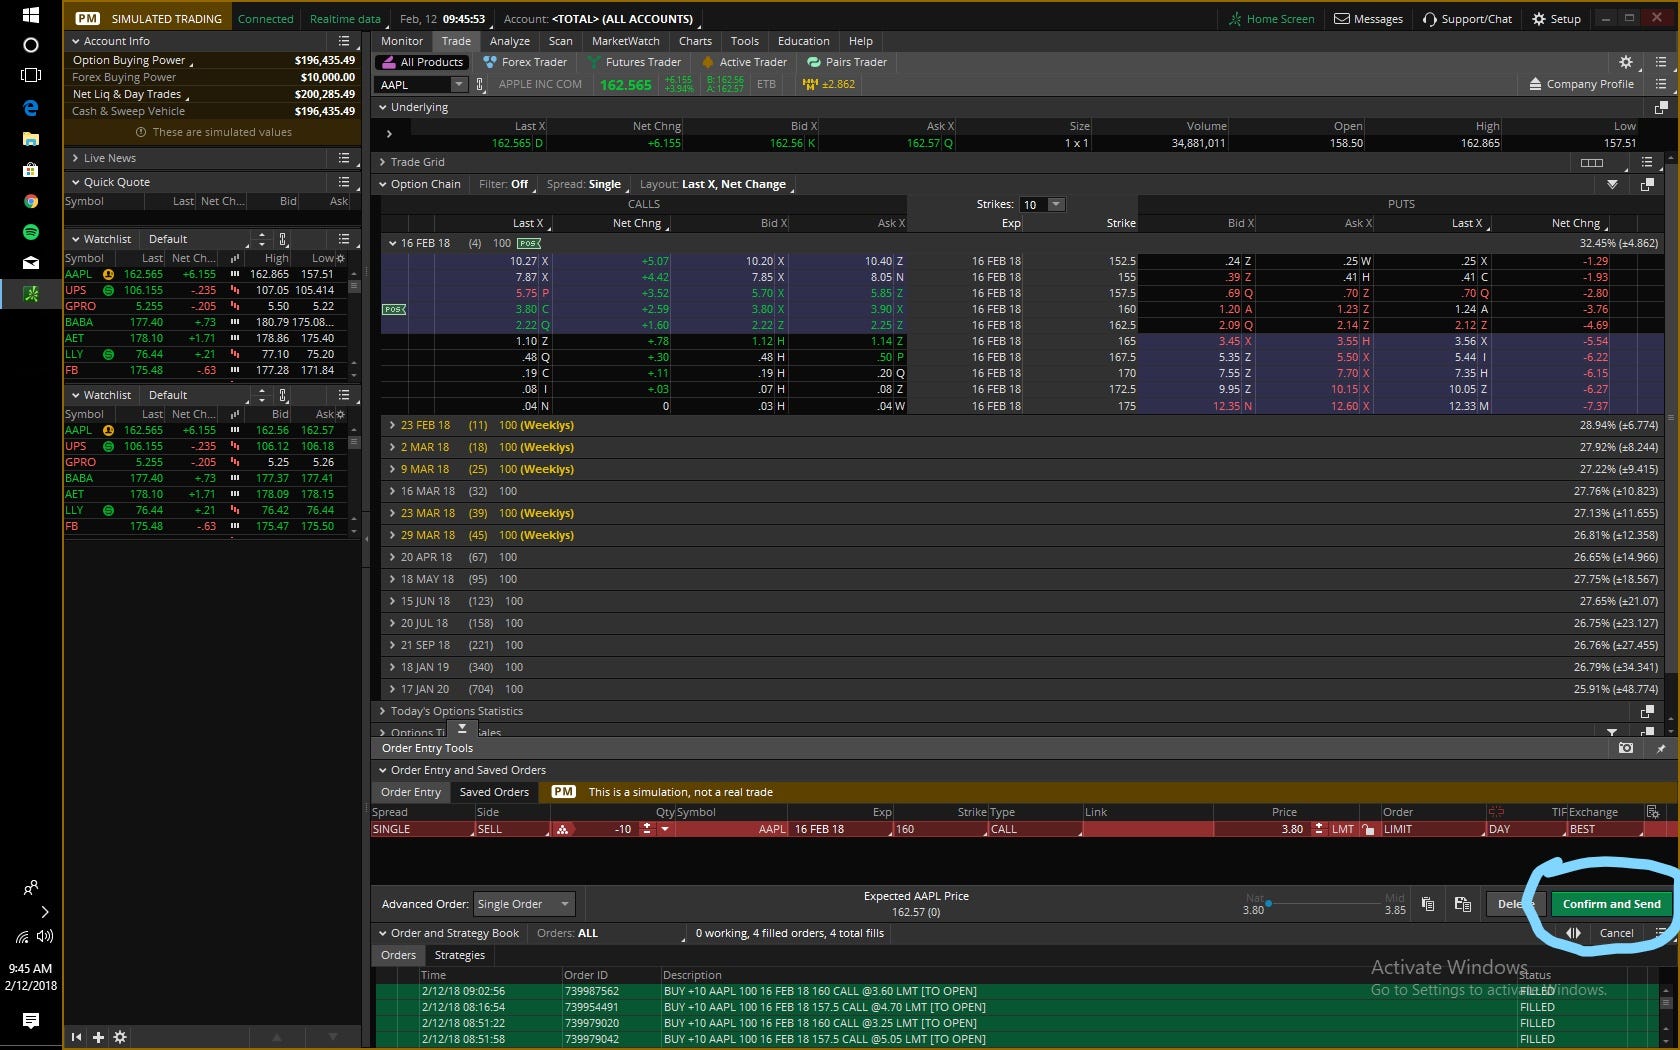Expand the 16 MAR 18 expiration row

click(393, 491)
